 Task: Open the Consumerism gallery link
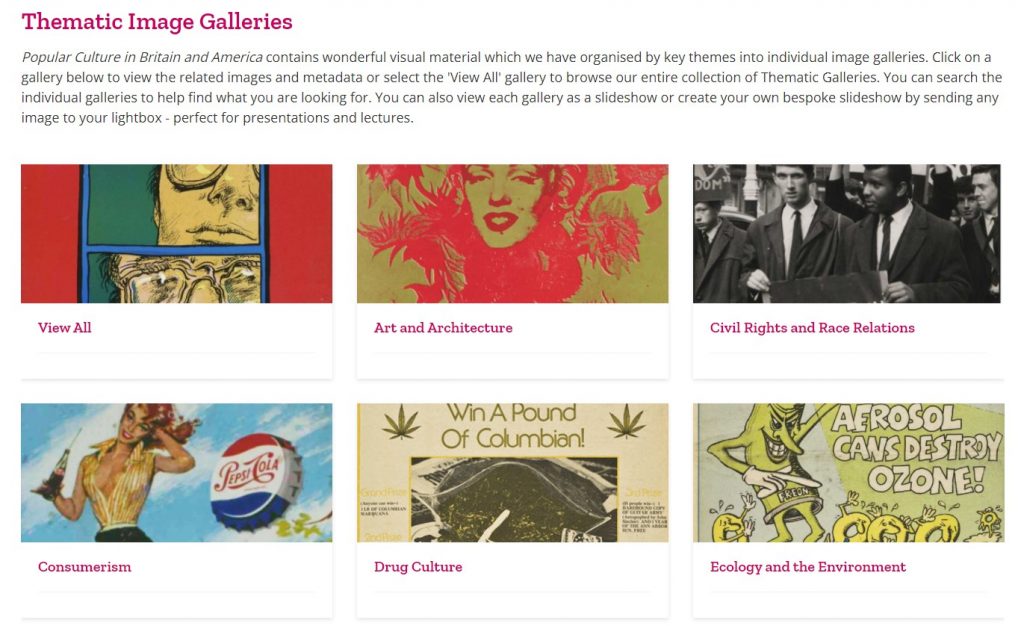point(85,567)
